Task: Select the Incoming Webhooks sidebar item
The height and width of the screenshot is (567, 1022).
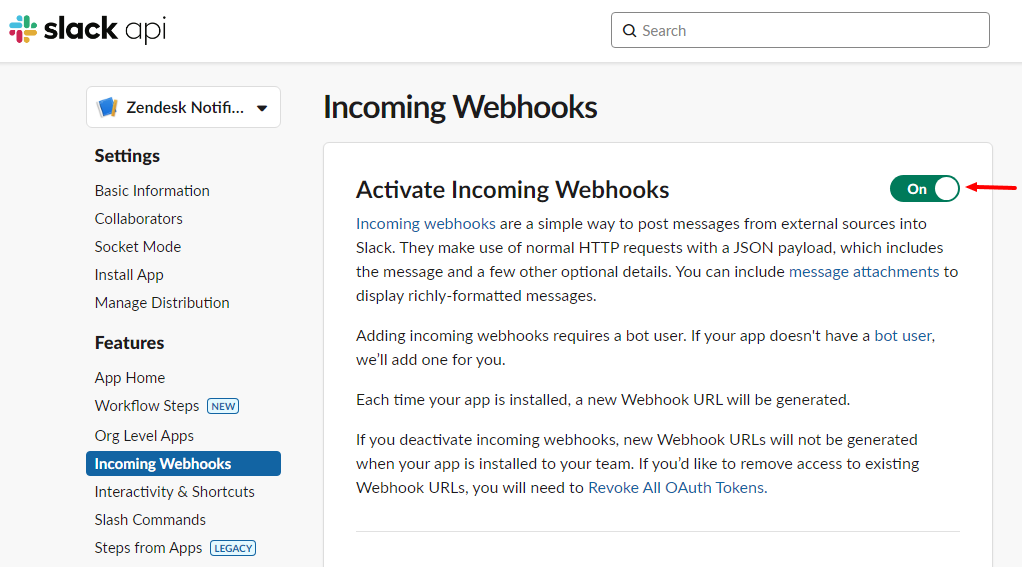Action: pos(183,463)
